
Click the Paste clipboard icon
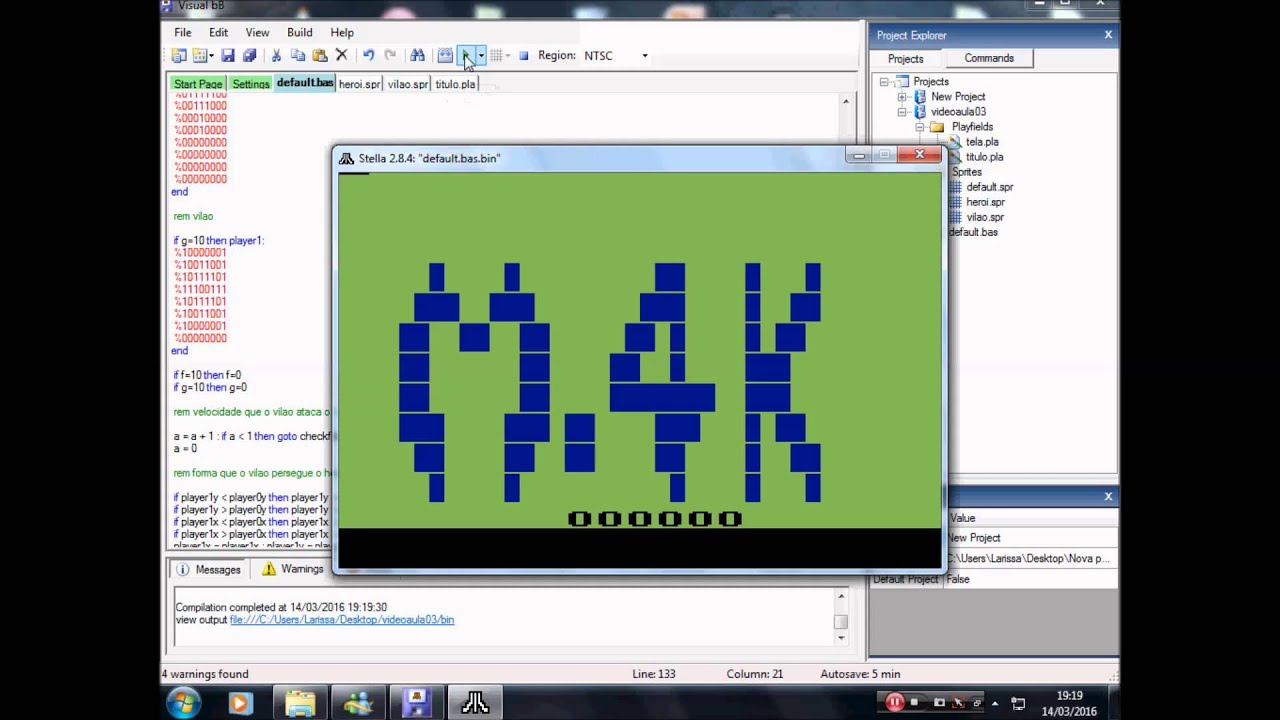320,56
